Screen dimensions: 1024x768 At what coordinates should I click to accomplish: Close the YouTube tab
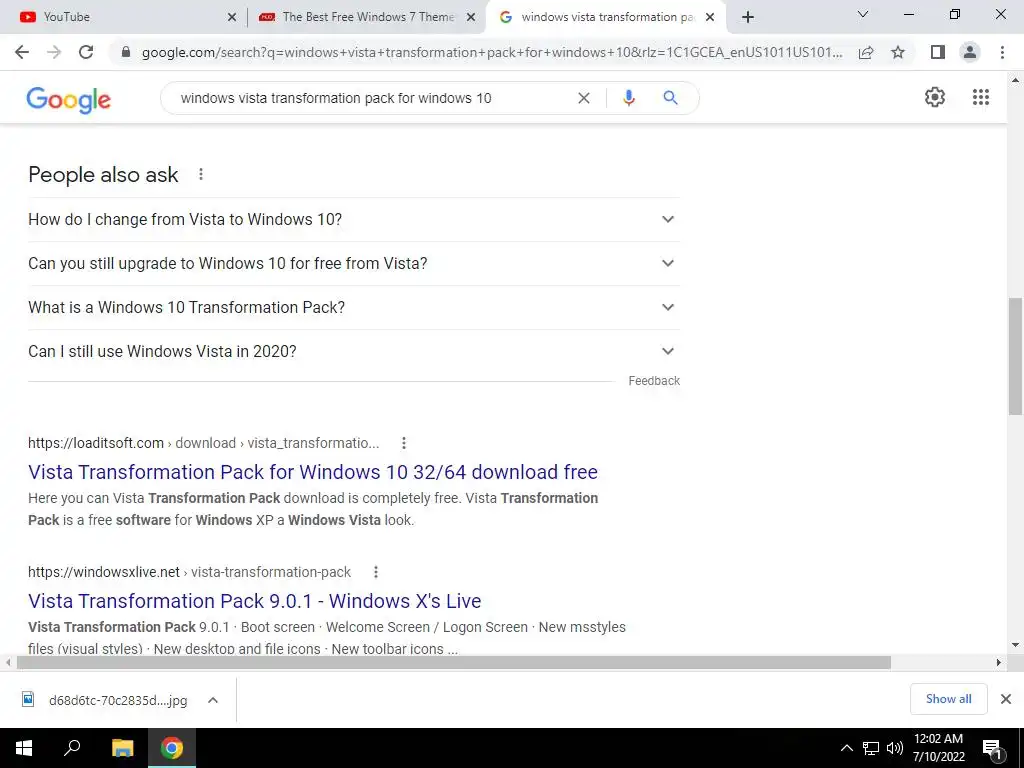click(x=232, y=17)
